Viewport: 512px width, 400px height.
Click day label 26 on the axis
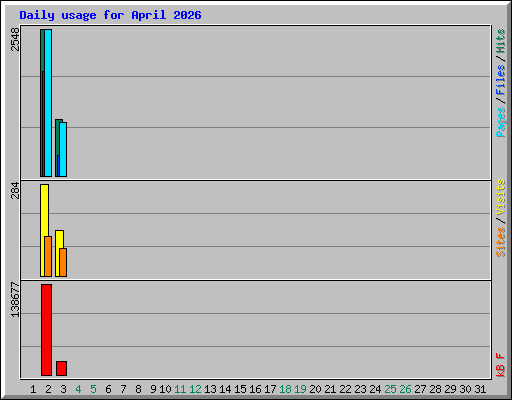click(x=405, y=389)
